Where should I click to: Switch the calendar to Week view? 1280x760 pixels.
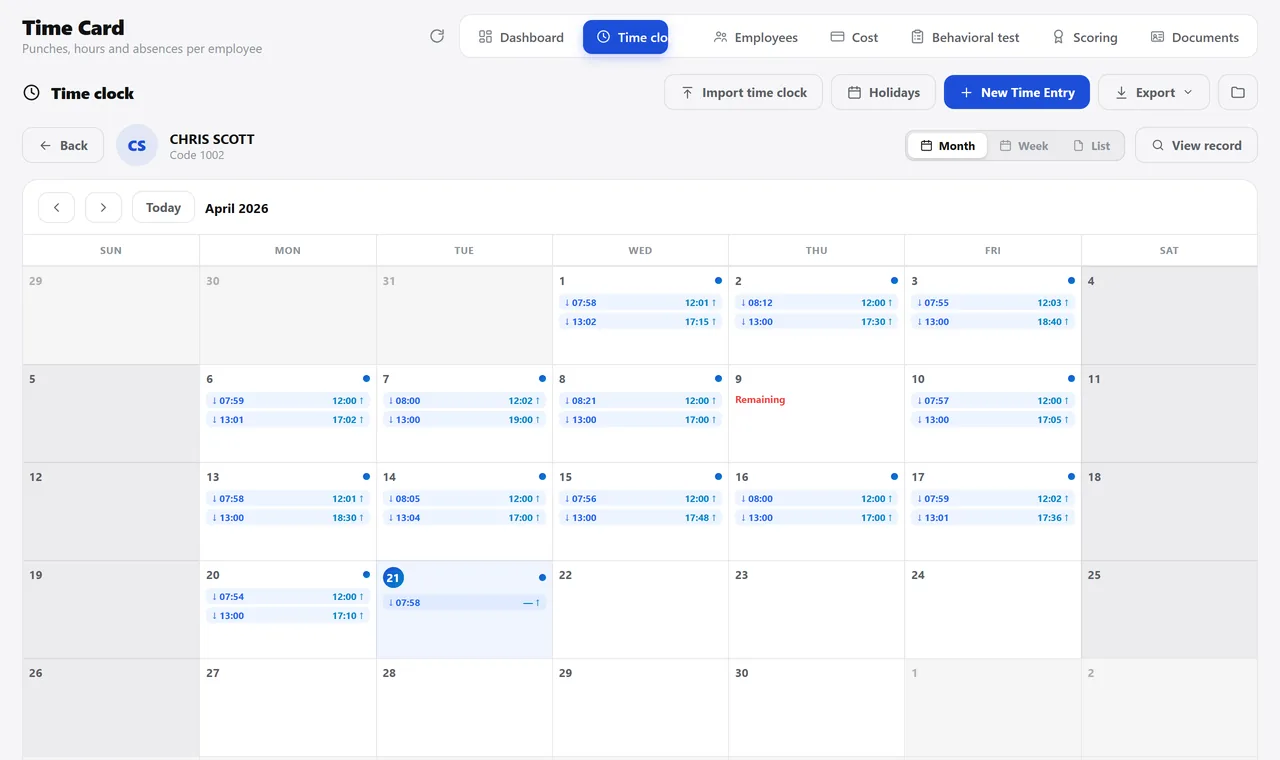[1024, 145]
